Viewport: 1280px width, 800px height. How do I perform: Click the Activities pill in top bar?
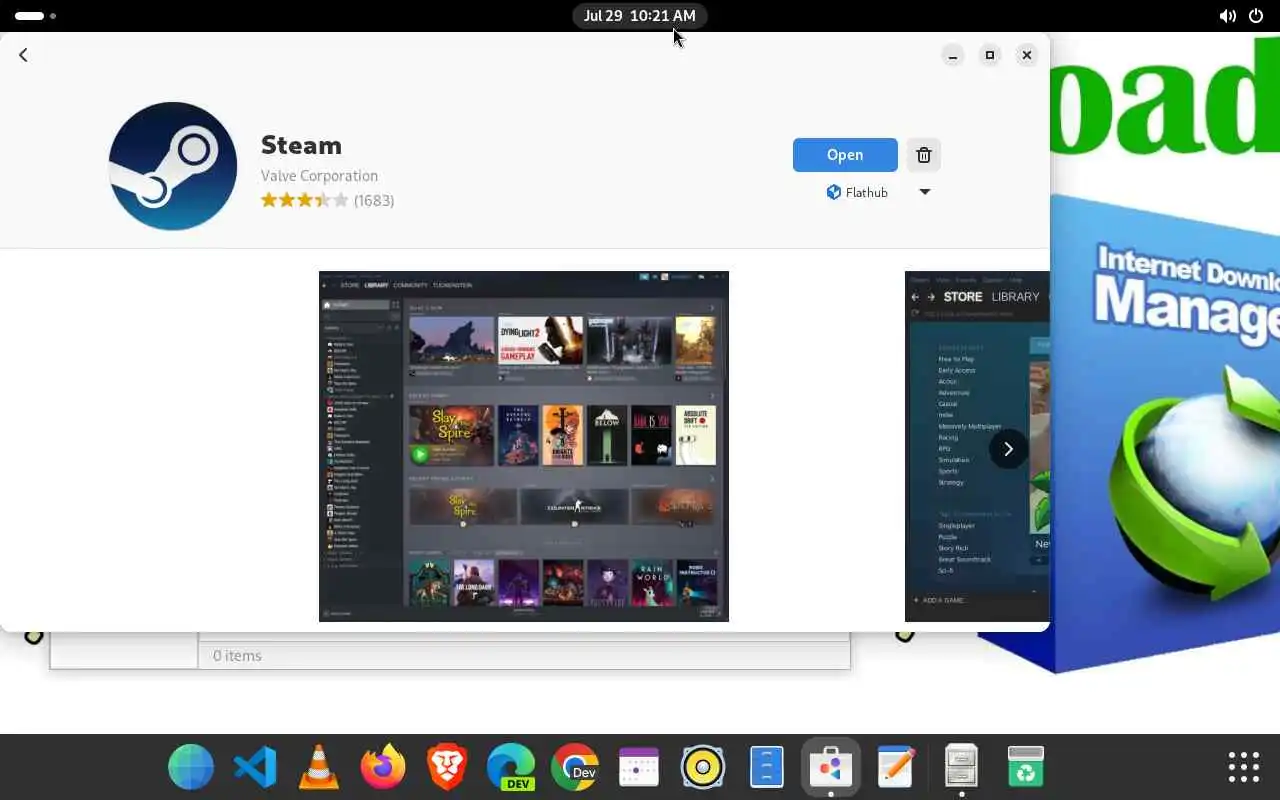pos(36,16)
